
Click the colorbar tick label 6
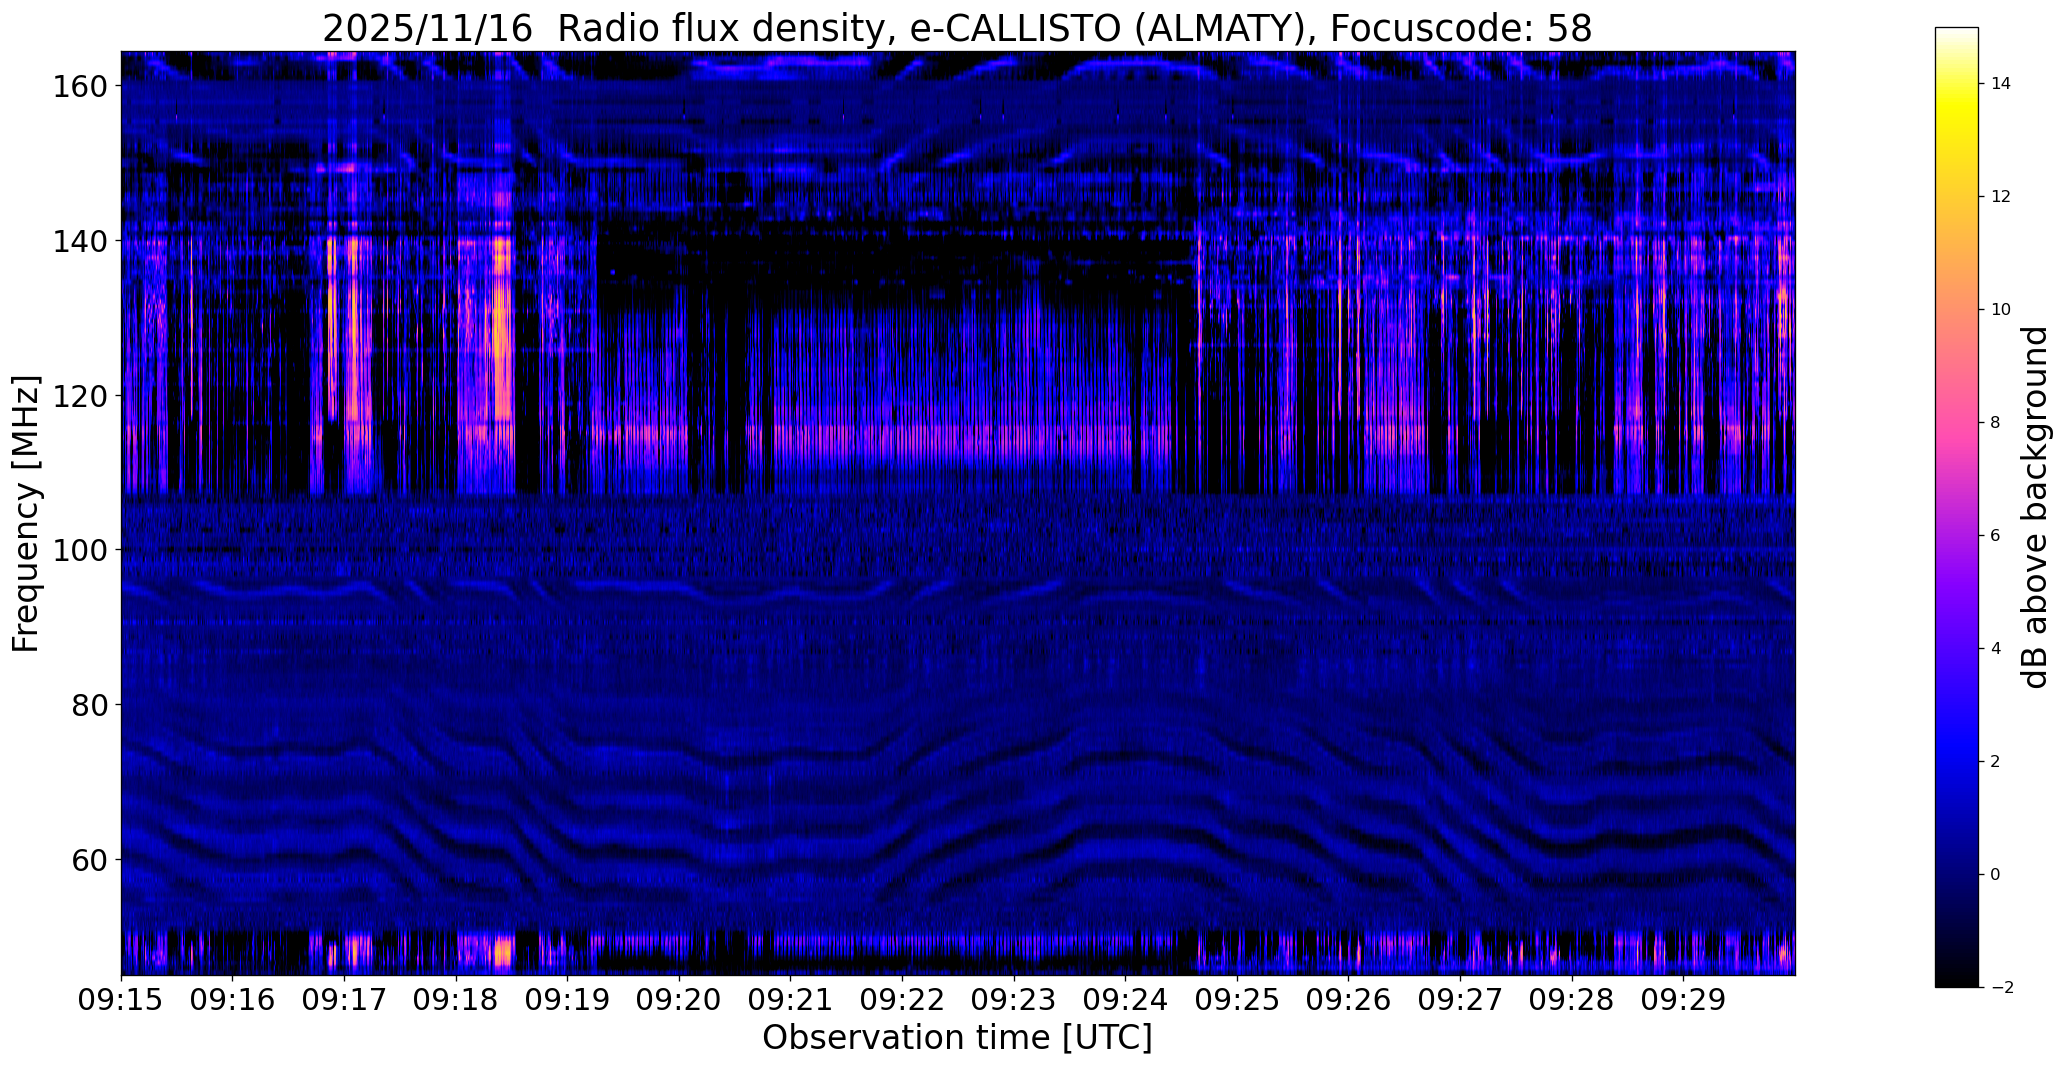click(1996, 536)
